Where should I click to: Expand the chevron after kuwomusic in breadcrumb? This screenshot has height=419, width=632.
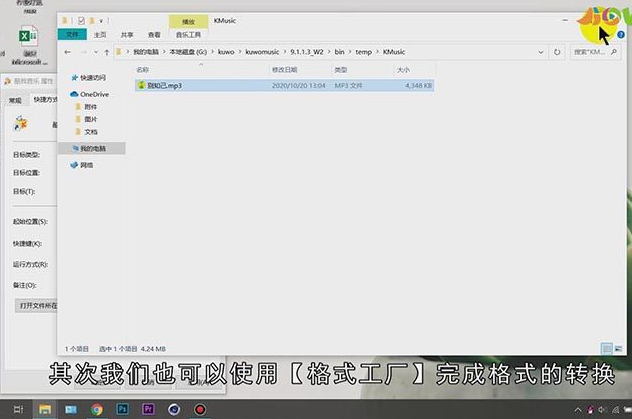[x=285, y=52]
